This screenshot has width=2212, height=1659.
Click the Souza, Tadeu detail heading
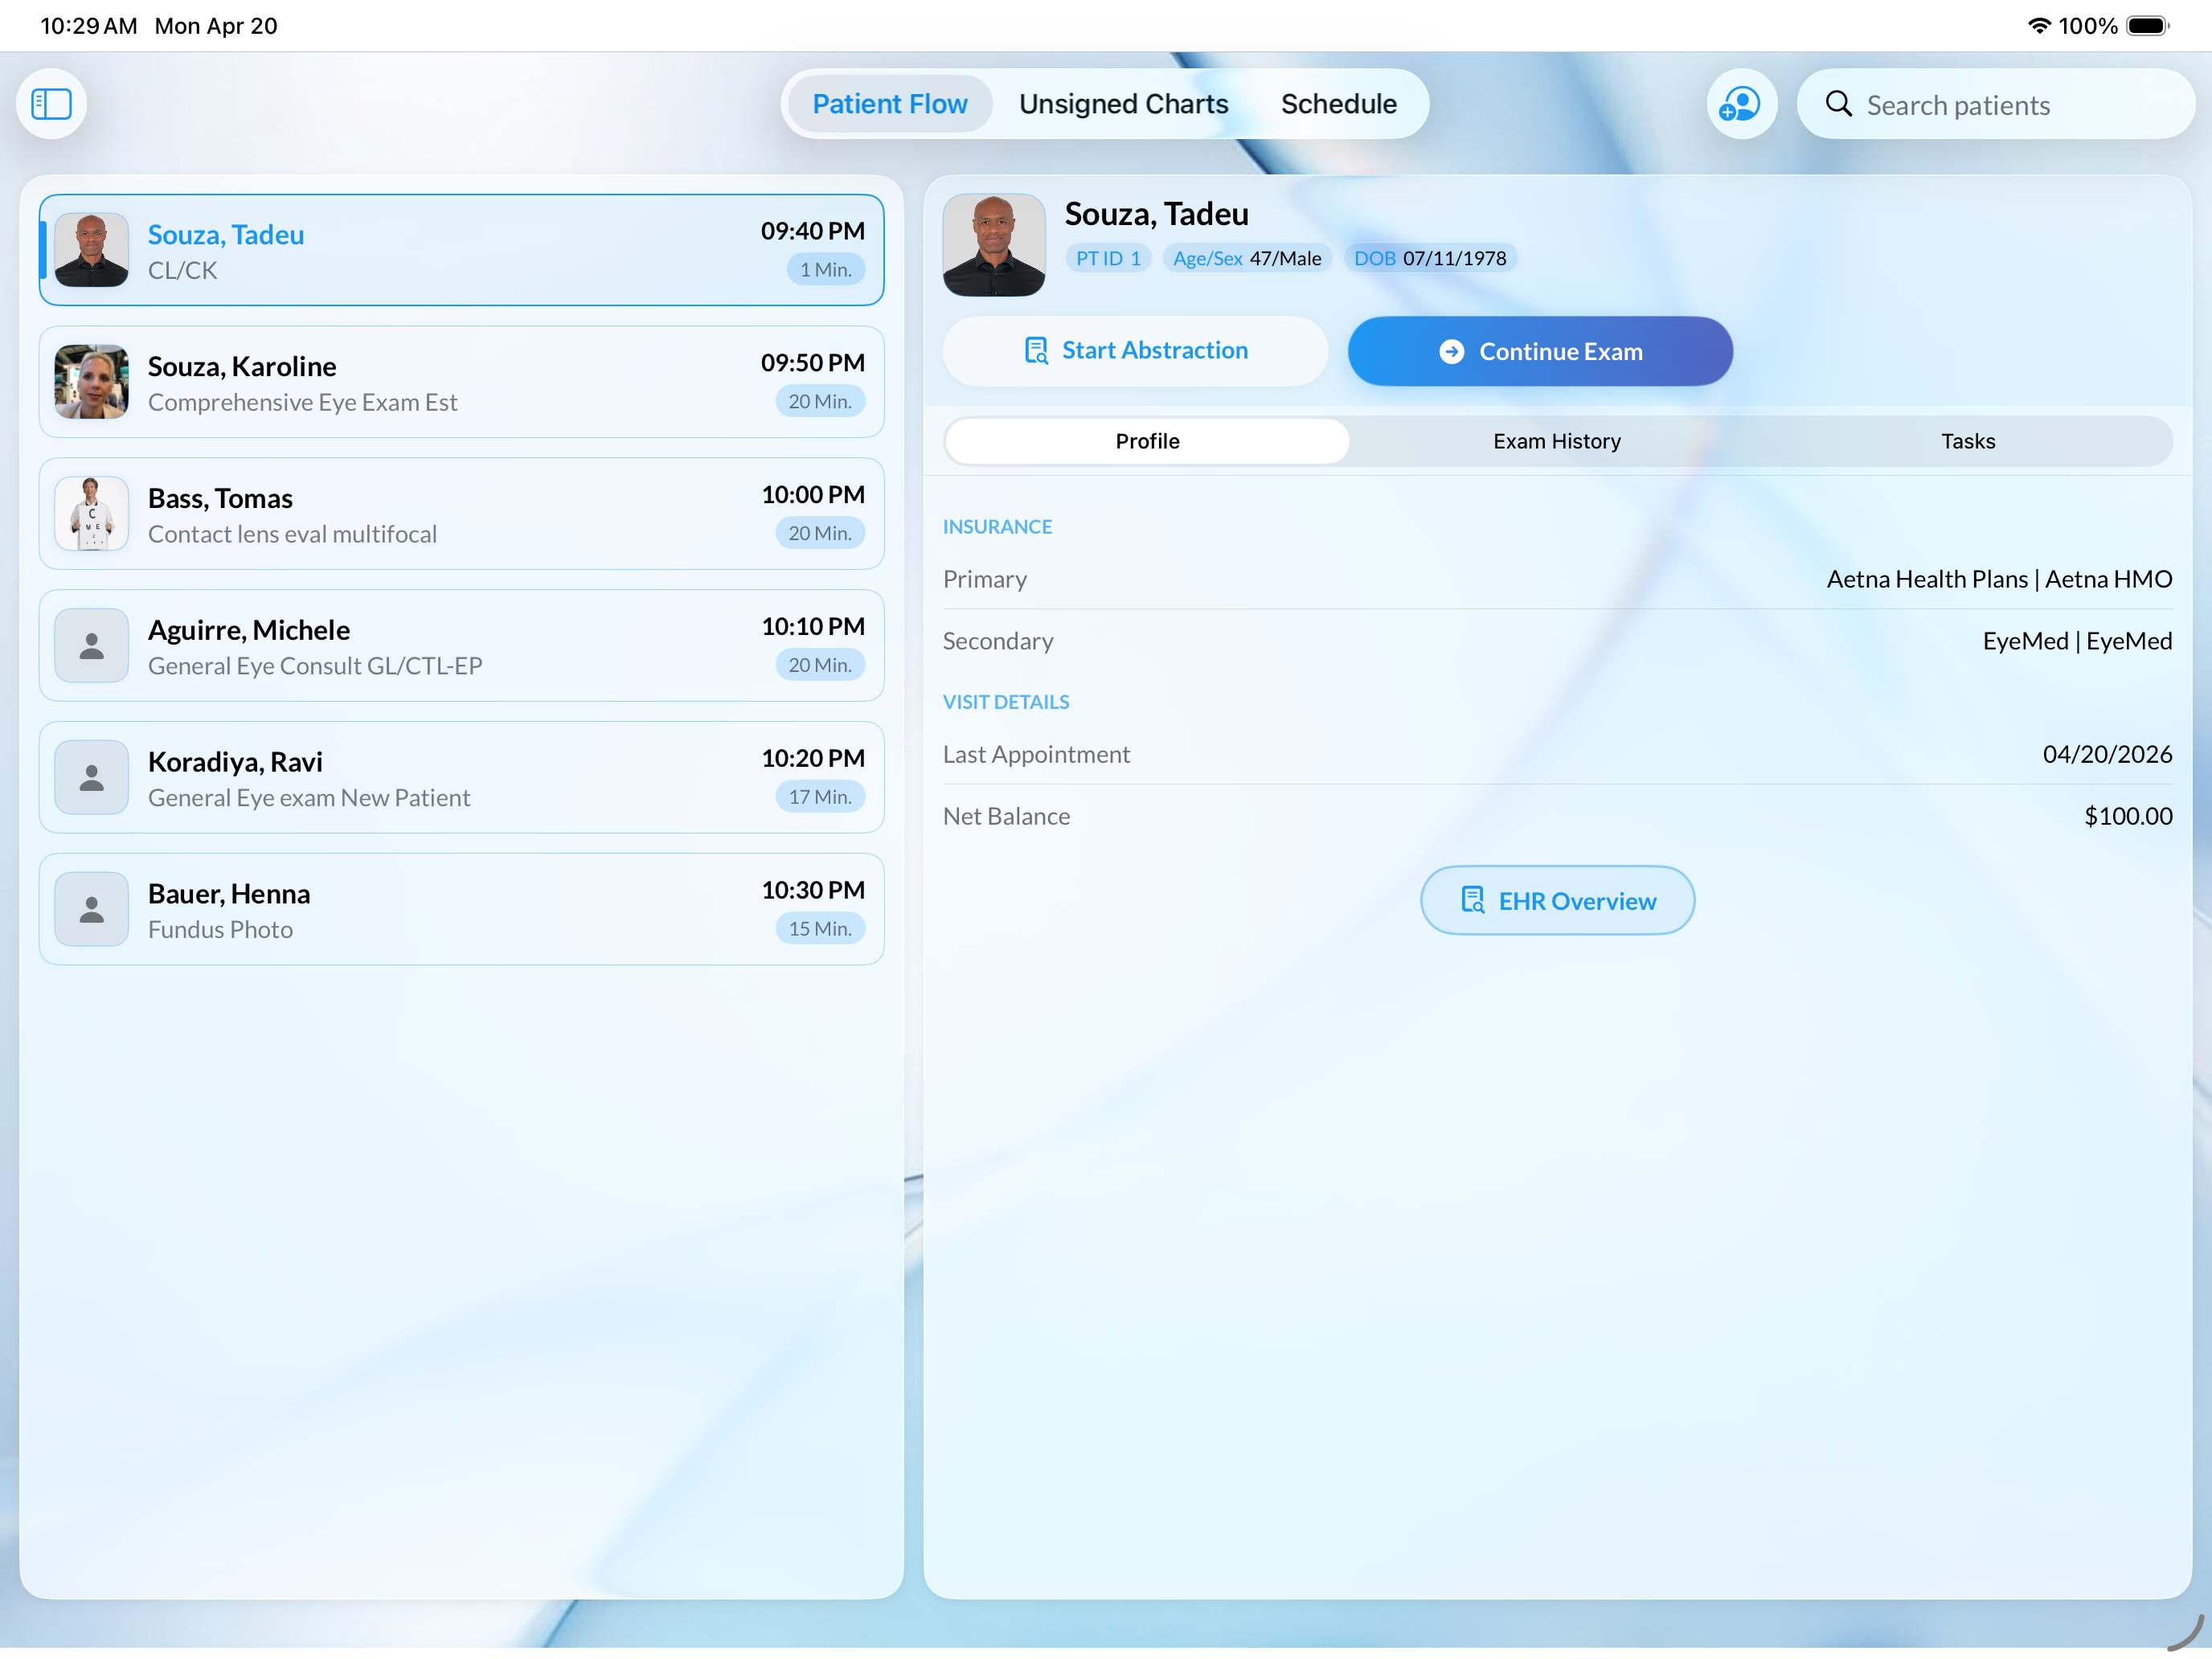[x=1156, y=214]
